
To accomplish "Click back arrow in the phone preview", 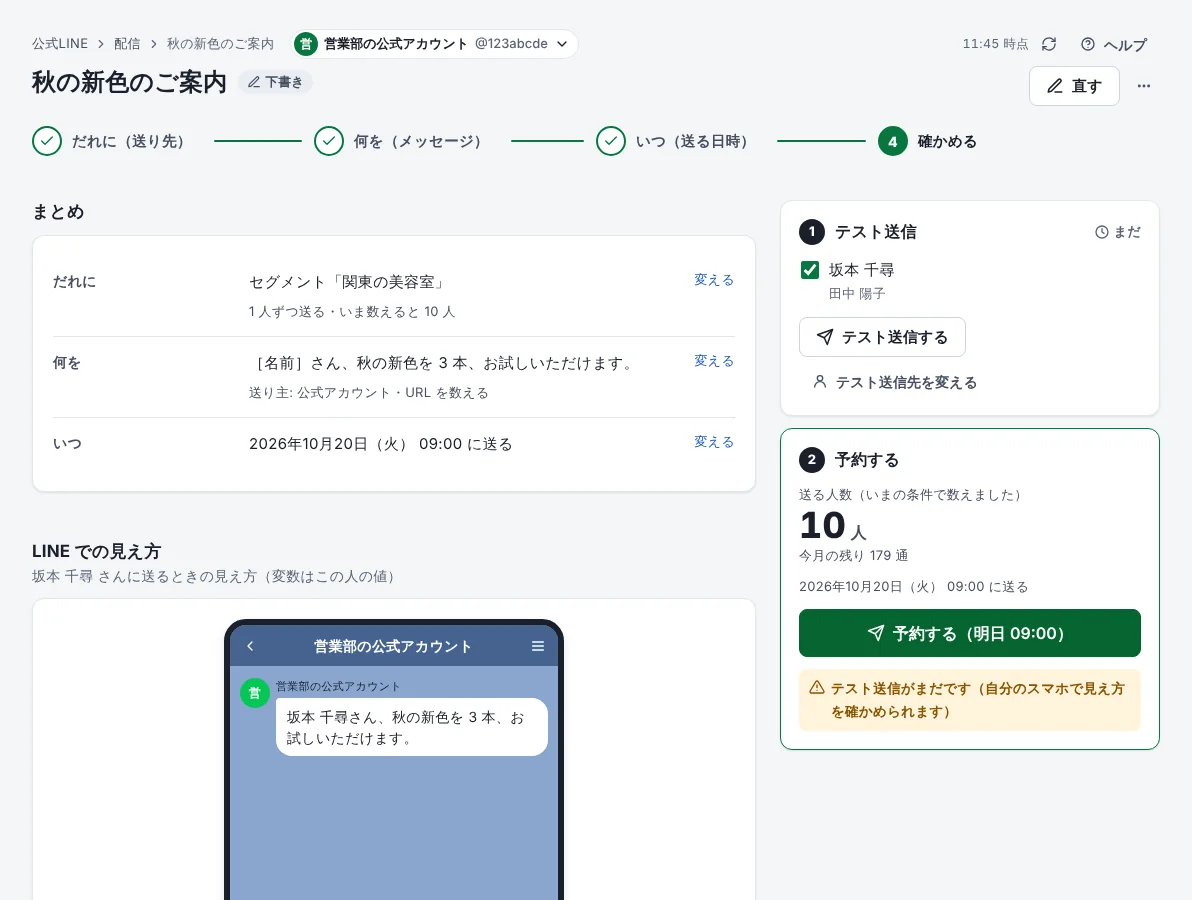I will coord(250,646).
